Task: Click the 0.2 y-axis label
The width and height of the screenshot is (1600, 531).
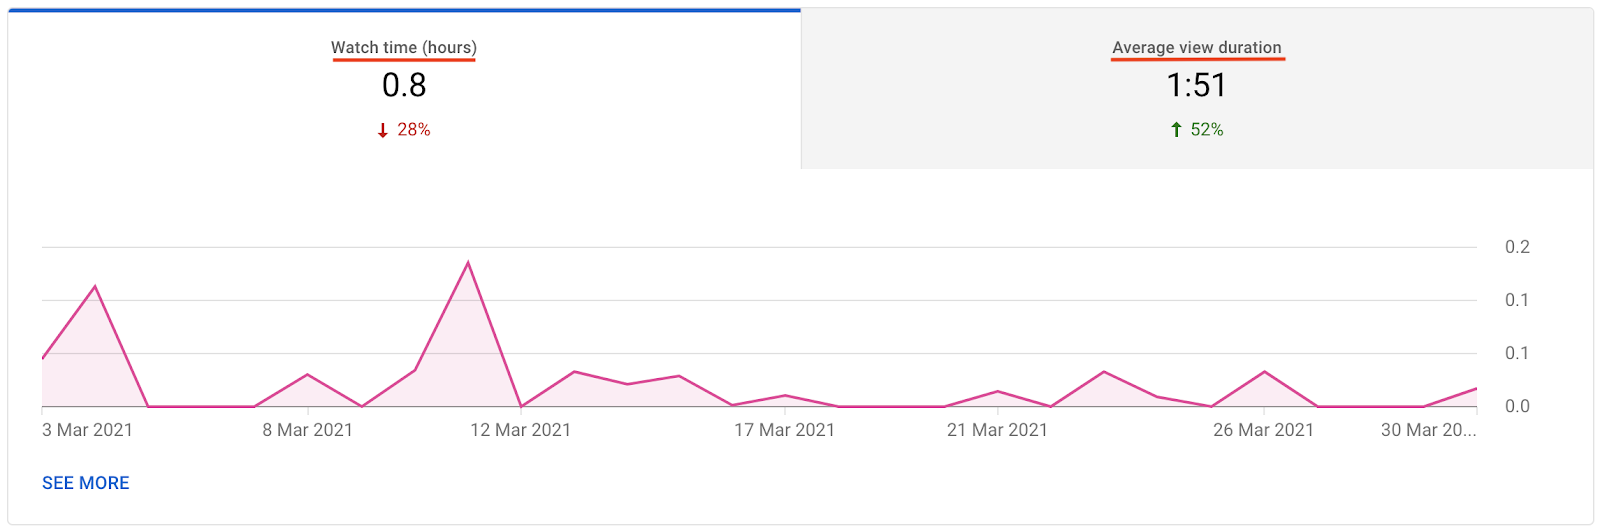Action: coord(1517,247)
